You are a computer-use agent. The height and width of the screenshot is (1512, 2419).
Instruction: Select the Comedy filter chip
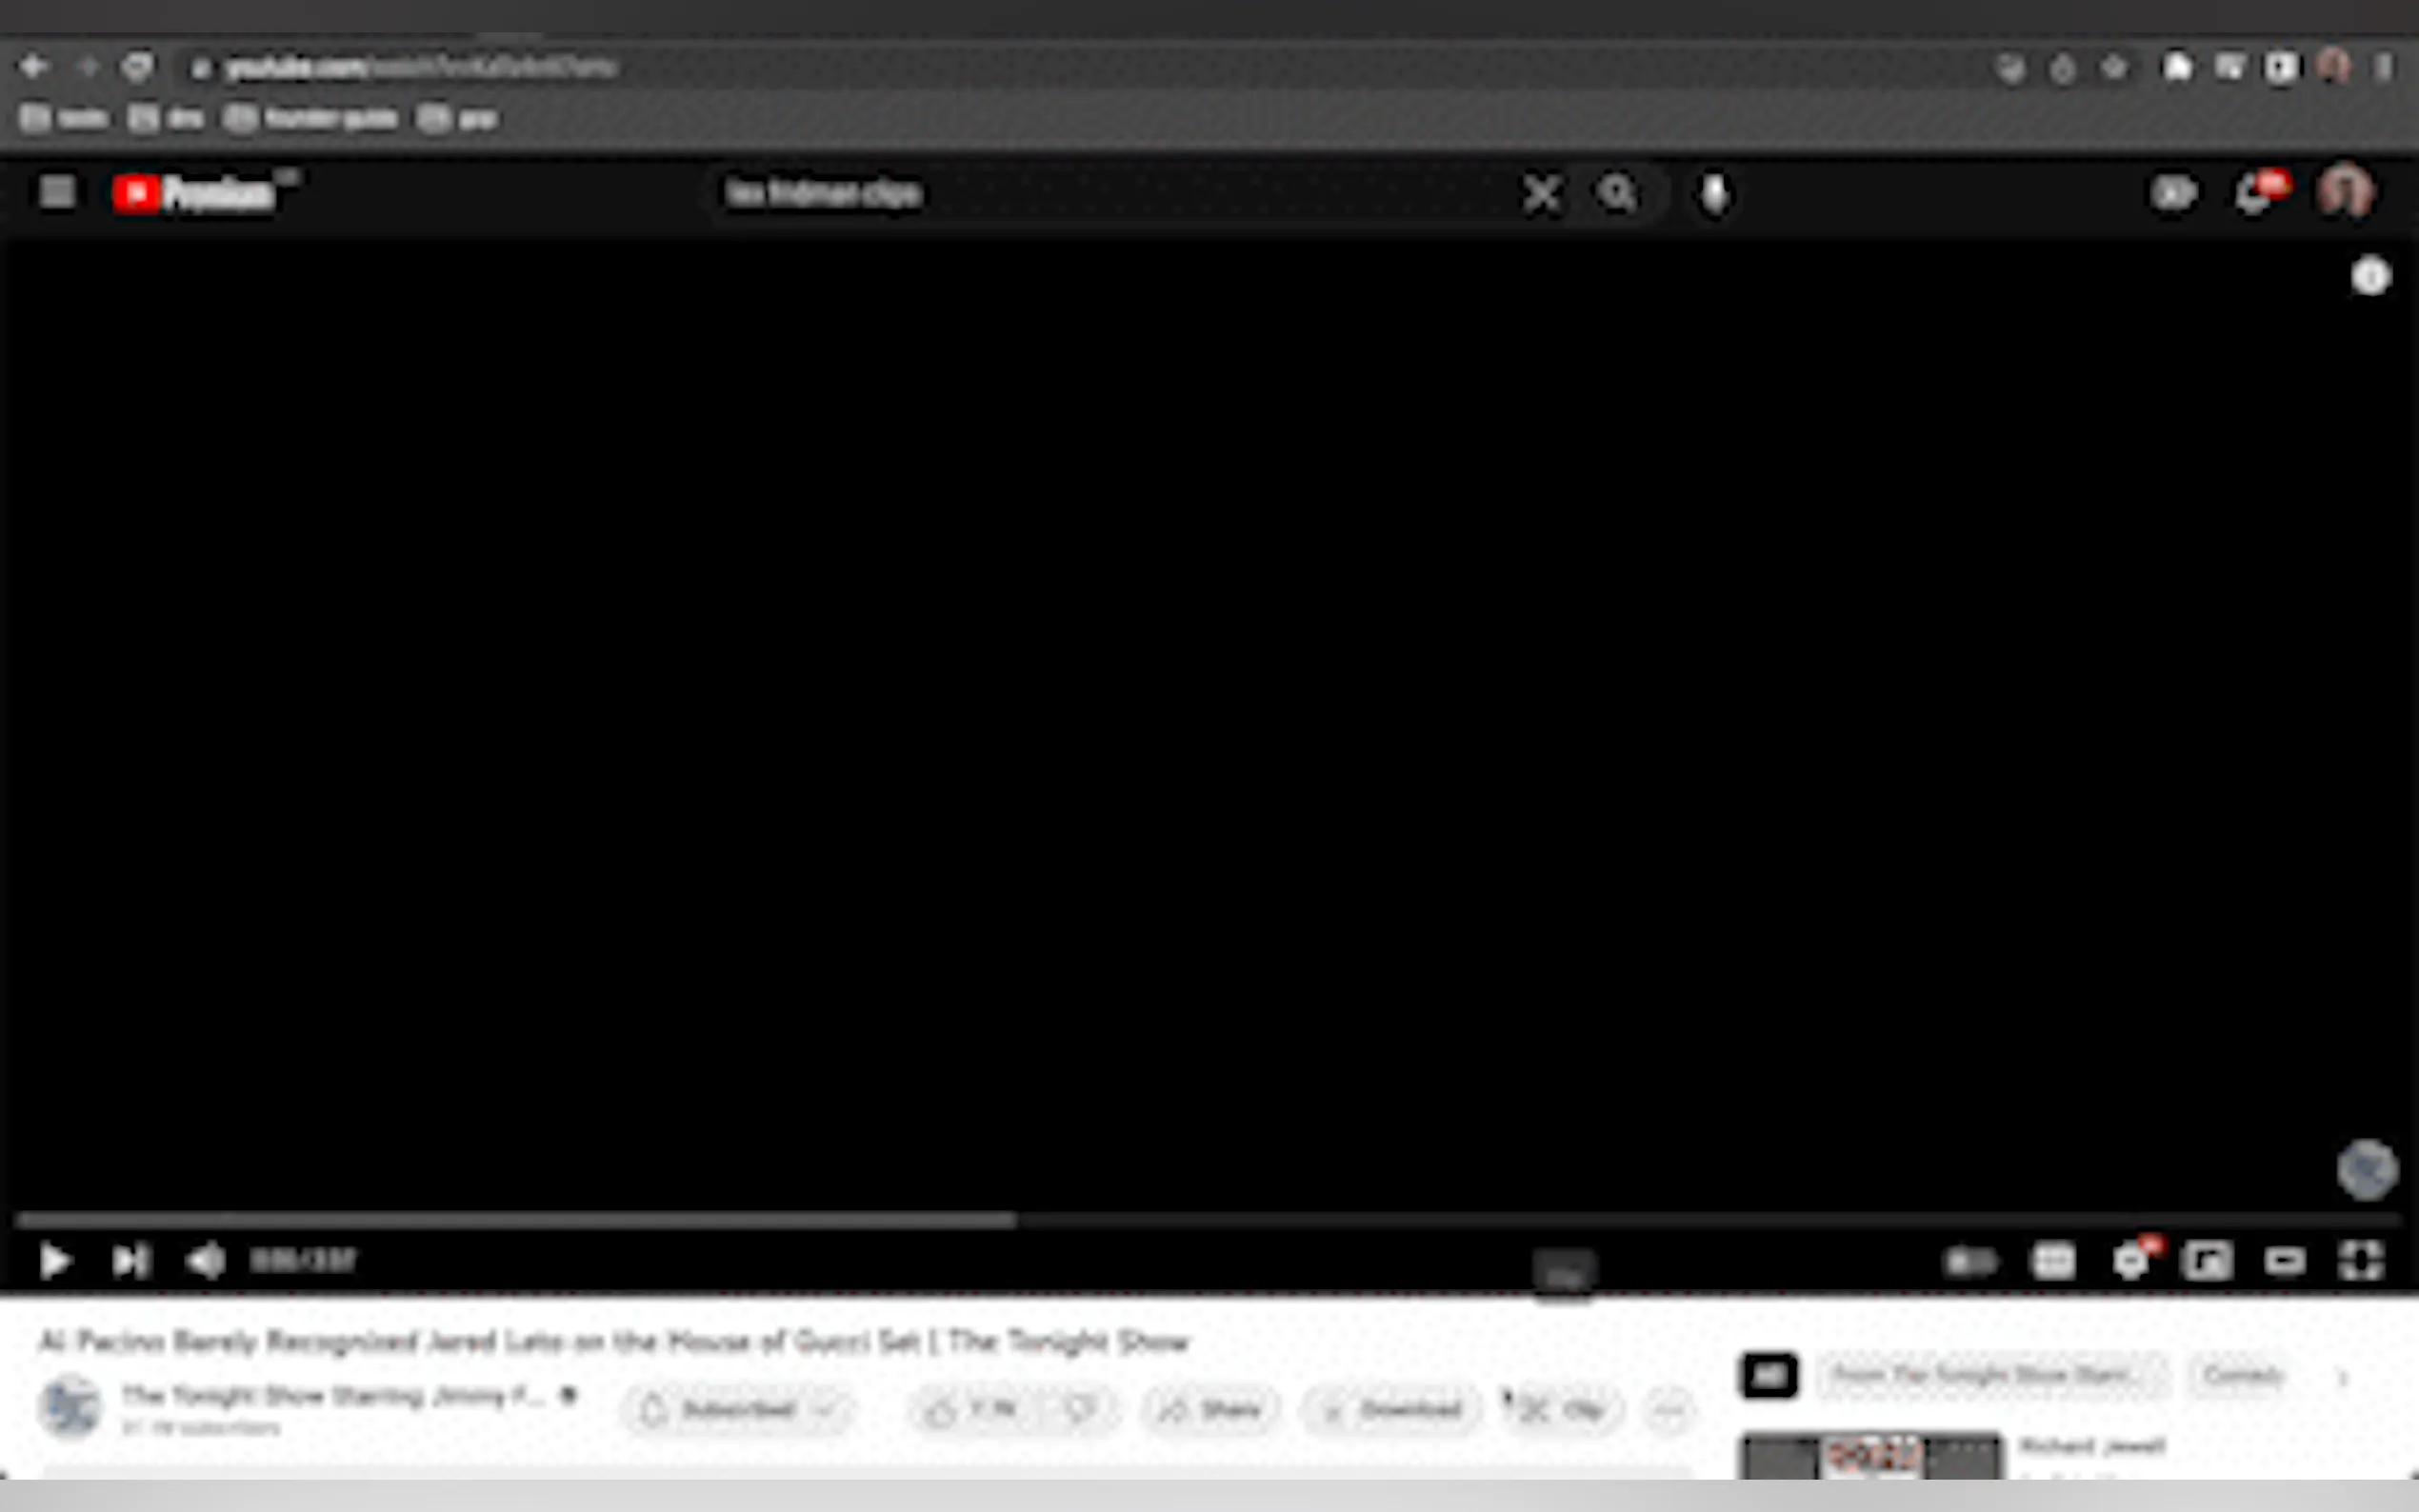click(2242, 1376)
